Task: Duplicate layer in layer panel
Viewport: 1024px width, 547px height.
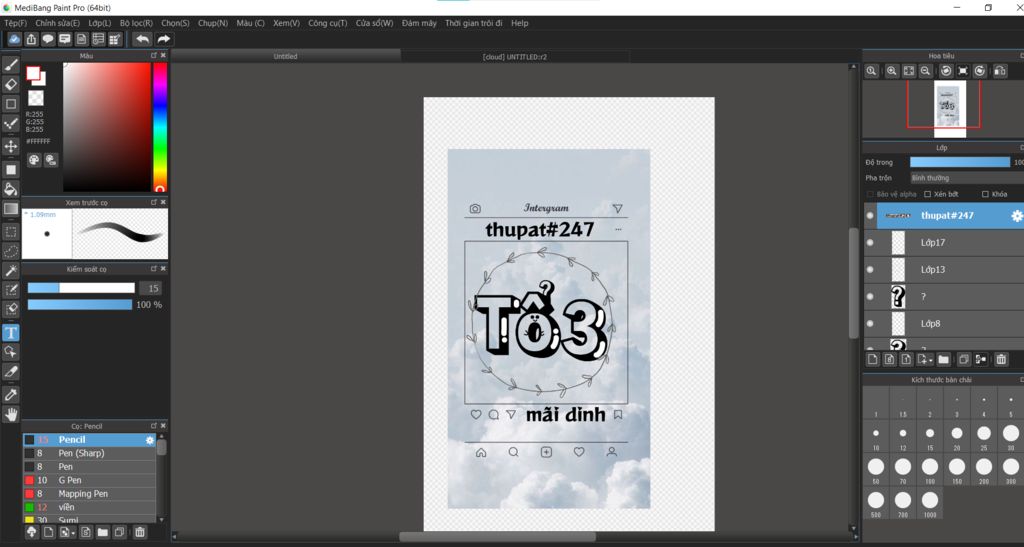Action: coord(963,360)
